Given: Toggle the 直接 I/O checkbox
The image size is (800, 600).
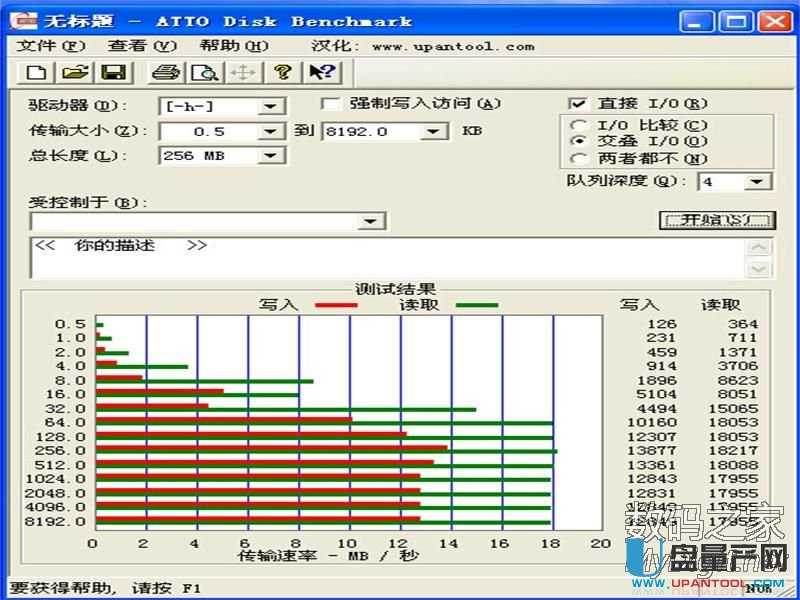Looking at the screenshot, I should (576, 104).
